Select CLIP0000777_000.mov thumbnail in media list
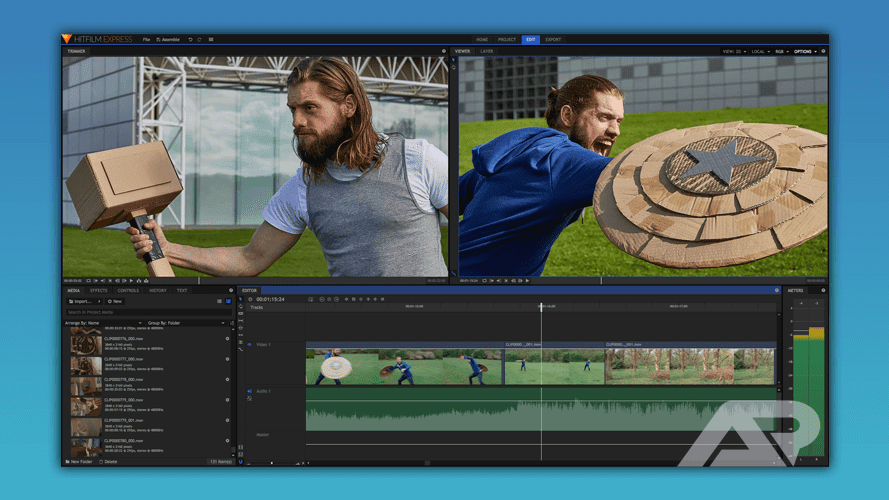This screenshot has width=889, height=500. click(x=86, y=366)
